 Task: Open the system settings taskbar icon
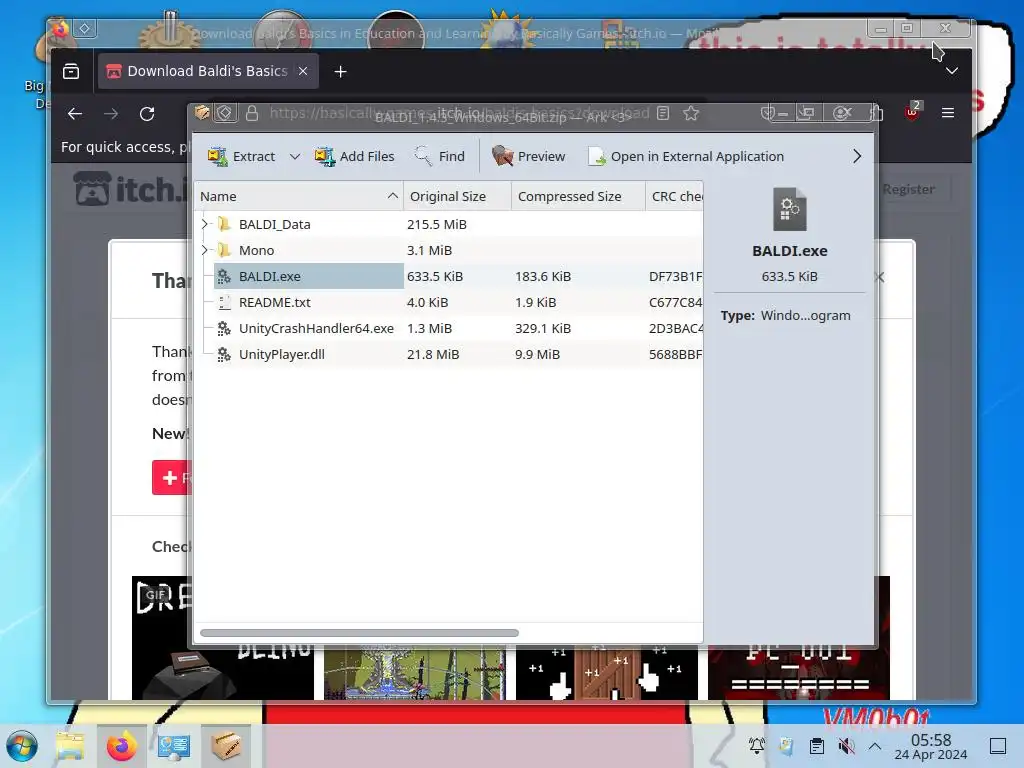click(x=174, y=746)
